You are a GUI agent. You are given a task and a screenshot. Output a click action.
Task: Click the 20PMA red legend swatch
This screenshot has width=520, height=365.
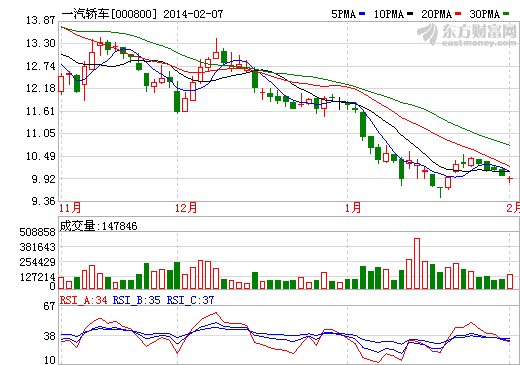click(x=458, y=14)
